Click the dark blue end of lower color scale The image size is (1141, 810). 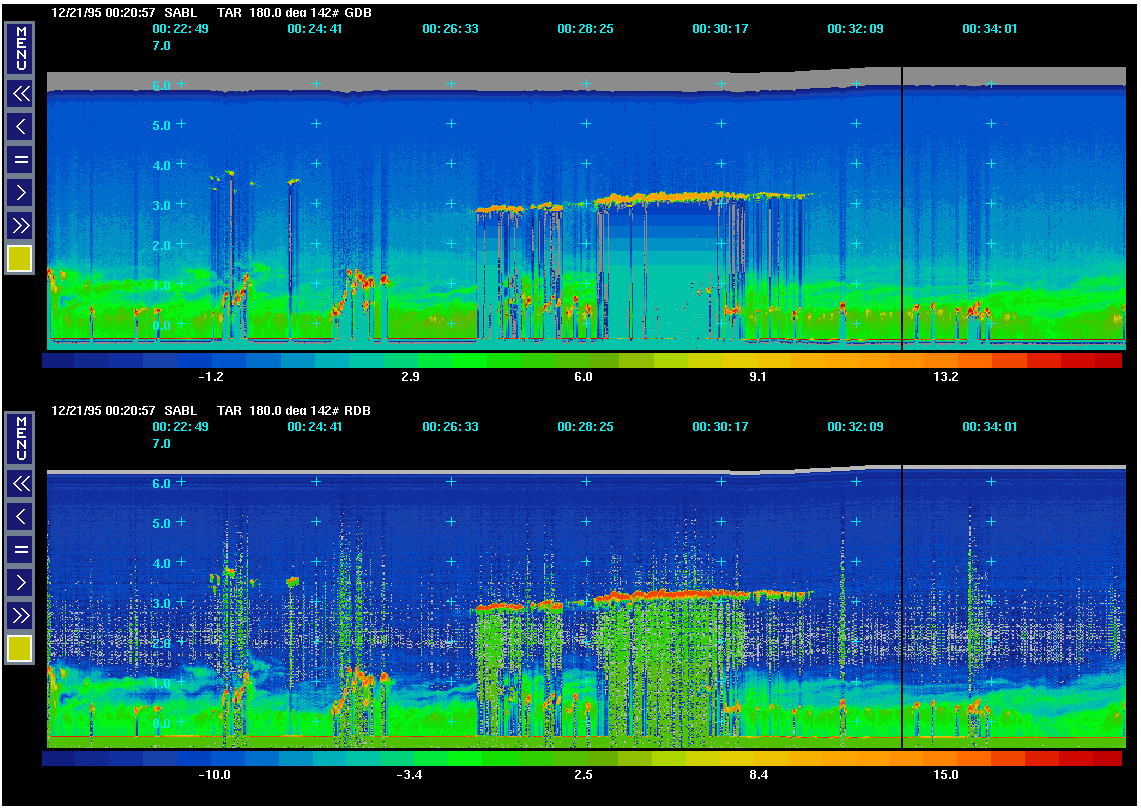pyautogui.click(x=58, y=759)
